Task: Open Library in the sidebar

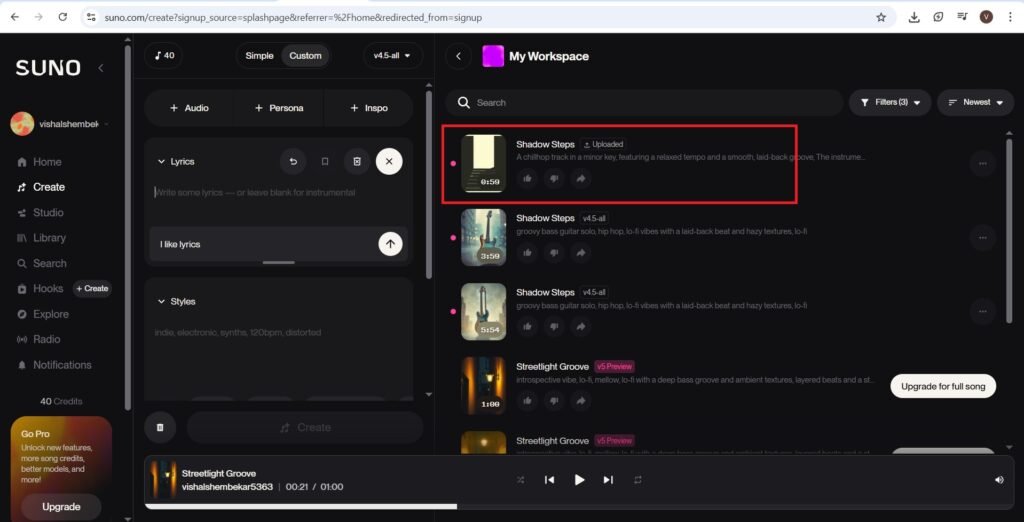Action: [x=40, y=238]
